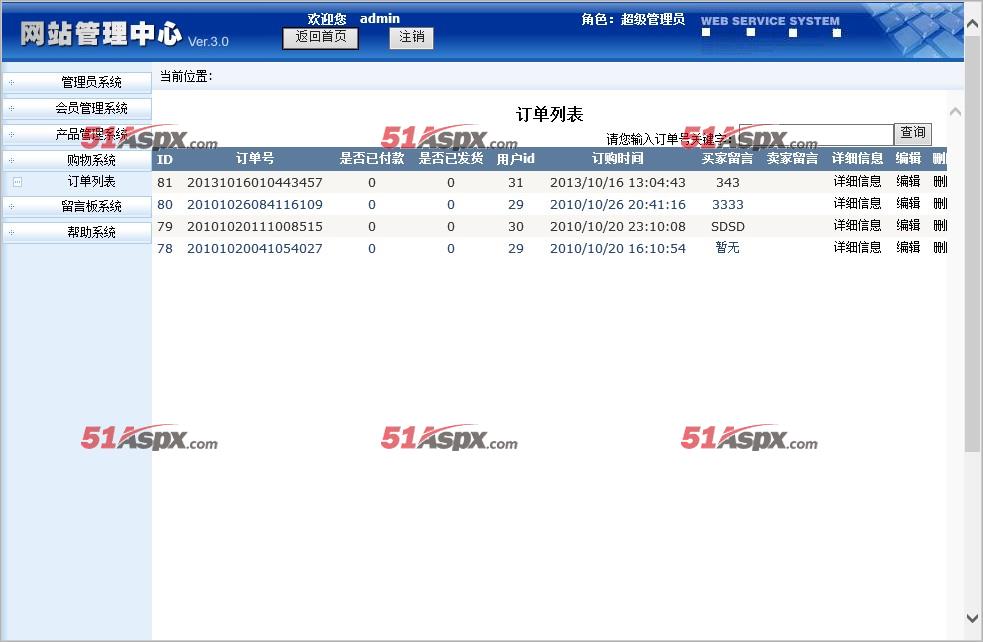This screenshot has height=642, width=983.
Task: Expand the 产品管理系统 menu icon
Action: pyautogui.click(x=11, y=135)
